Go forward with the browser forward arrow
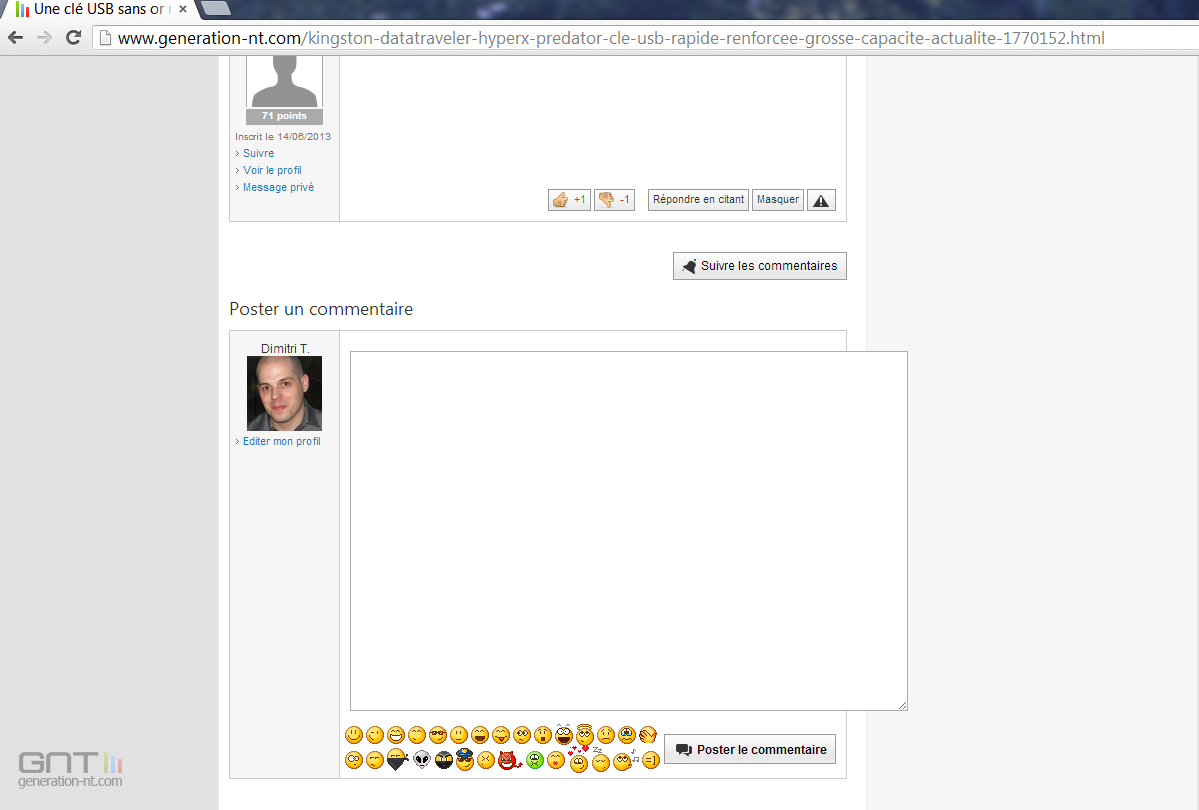The image size is (1199, 810). pos(44,37)
